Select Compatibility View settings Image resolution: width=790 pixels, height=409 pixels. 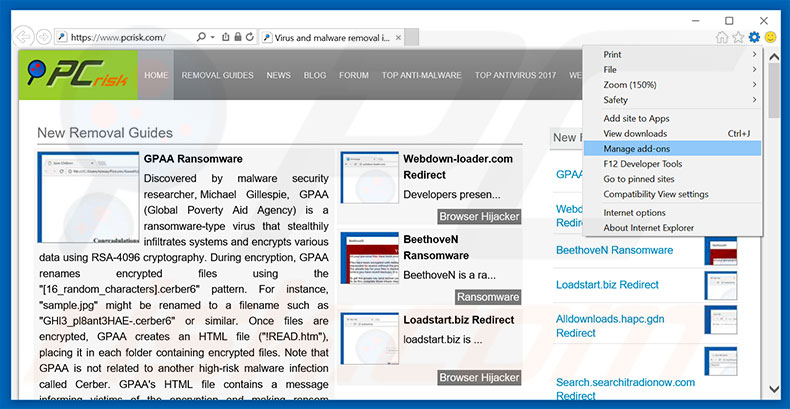click(672, 194)
